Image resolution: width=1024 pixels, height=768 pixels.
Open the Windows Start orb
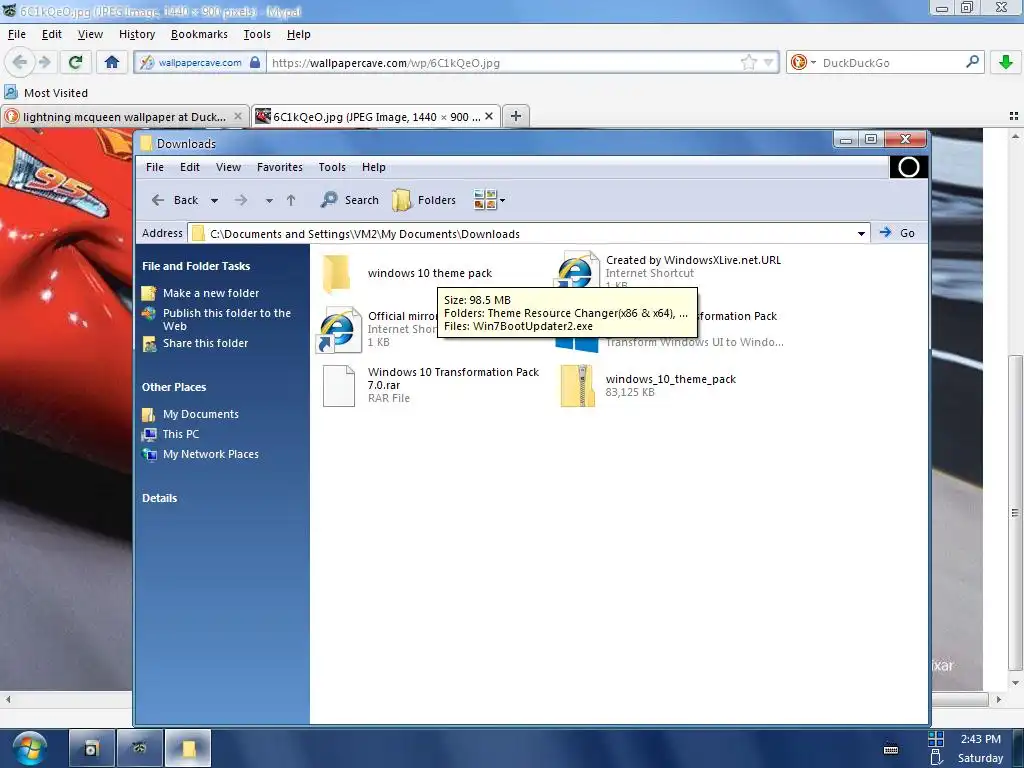[x=29, y=748]
